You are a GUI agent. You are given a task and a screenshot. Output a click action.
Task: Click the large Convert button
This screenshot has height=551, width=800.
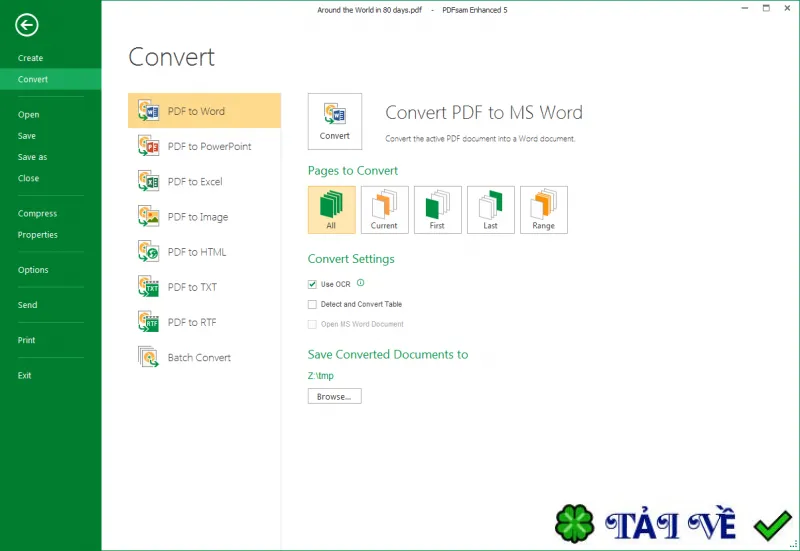pyautogui.click(x=335, y=121)
